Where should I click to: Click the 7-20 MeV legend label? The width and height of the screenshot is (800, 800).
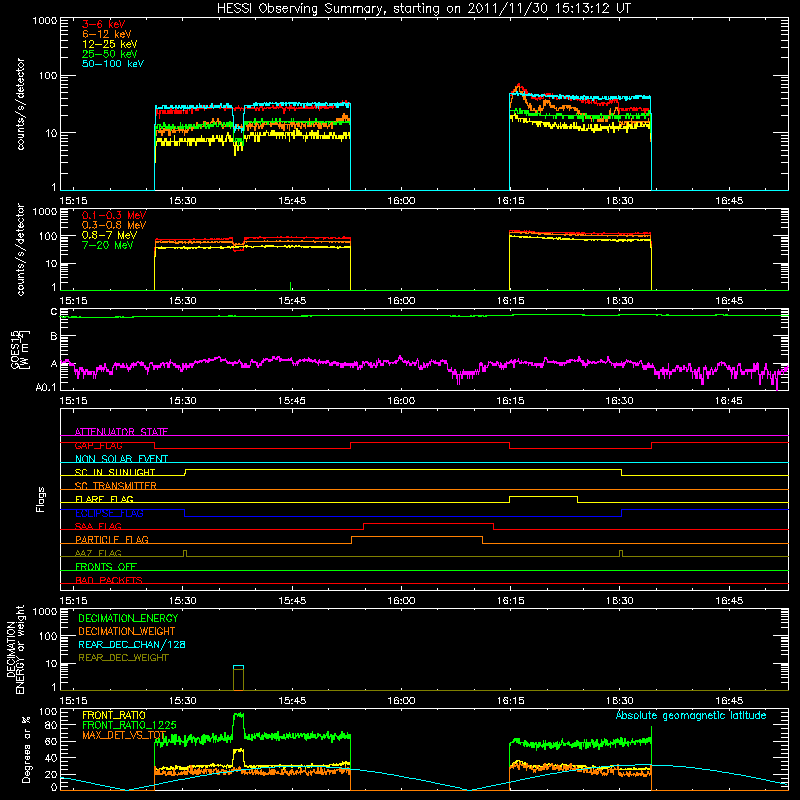click(108, 245)
